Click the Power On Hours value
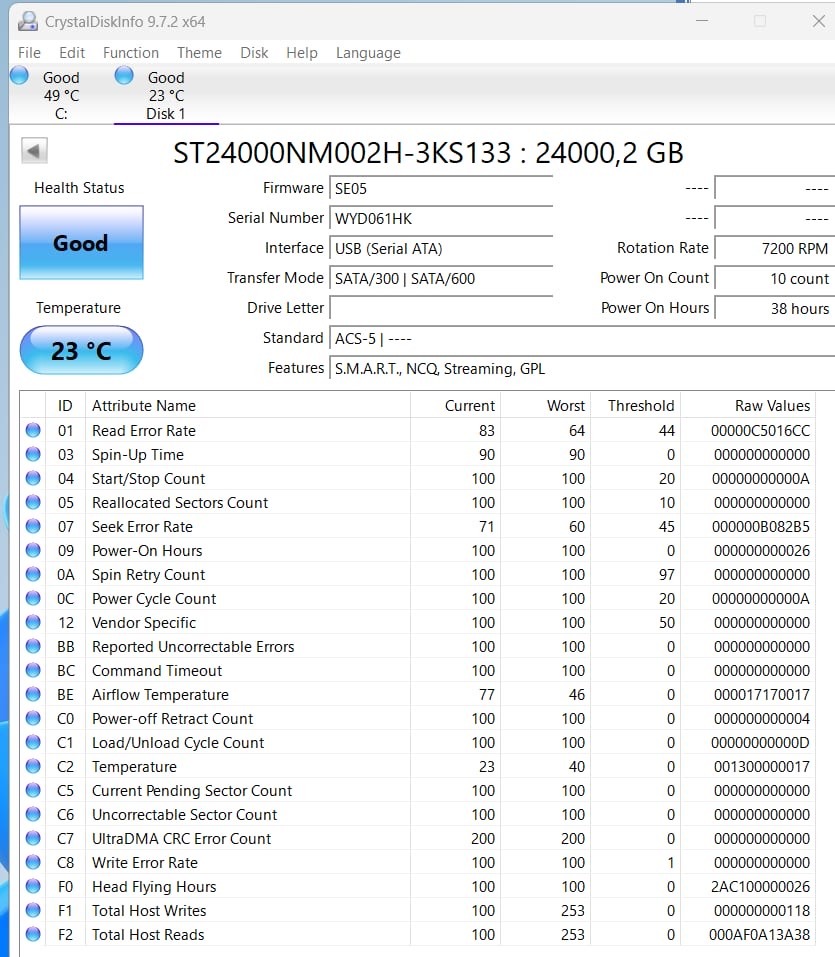 click(775, 308)
